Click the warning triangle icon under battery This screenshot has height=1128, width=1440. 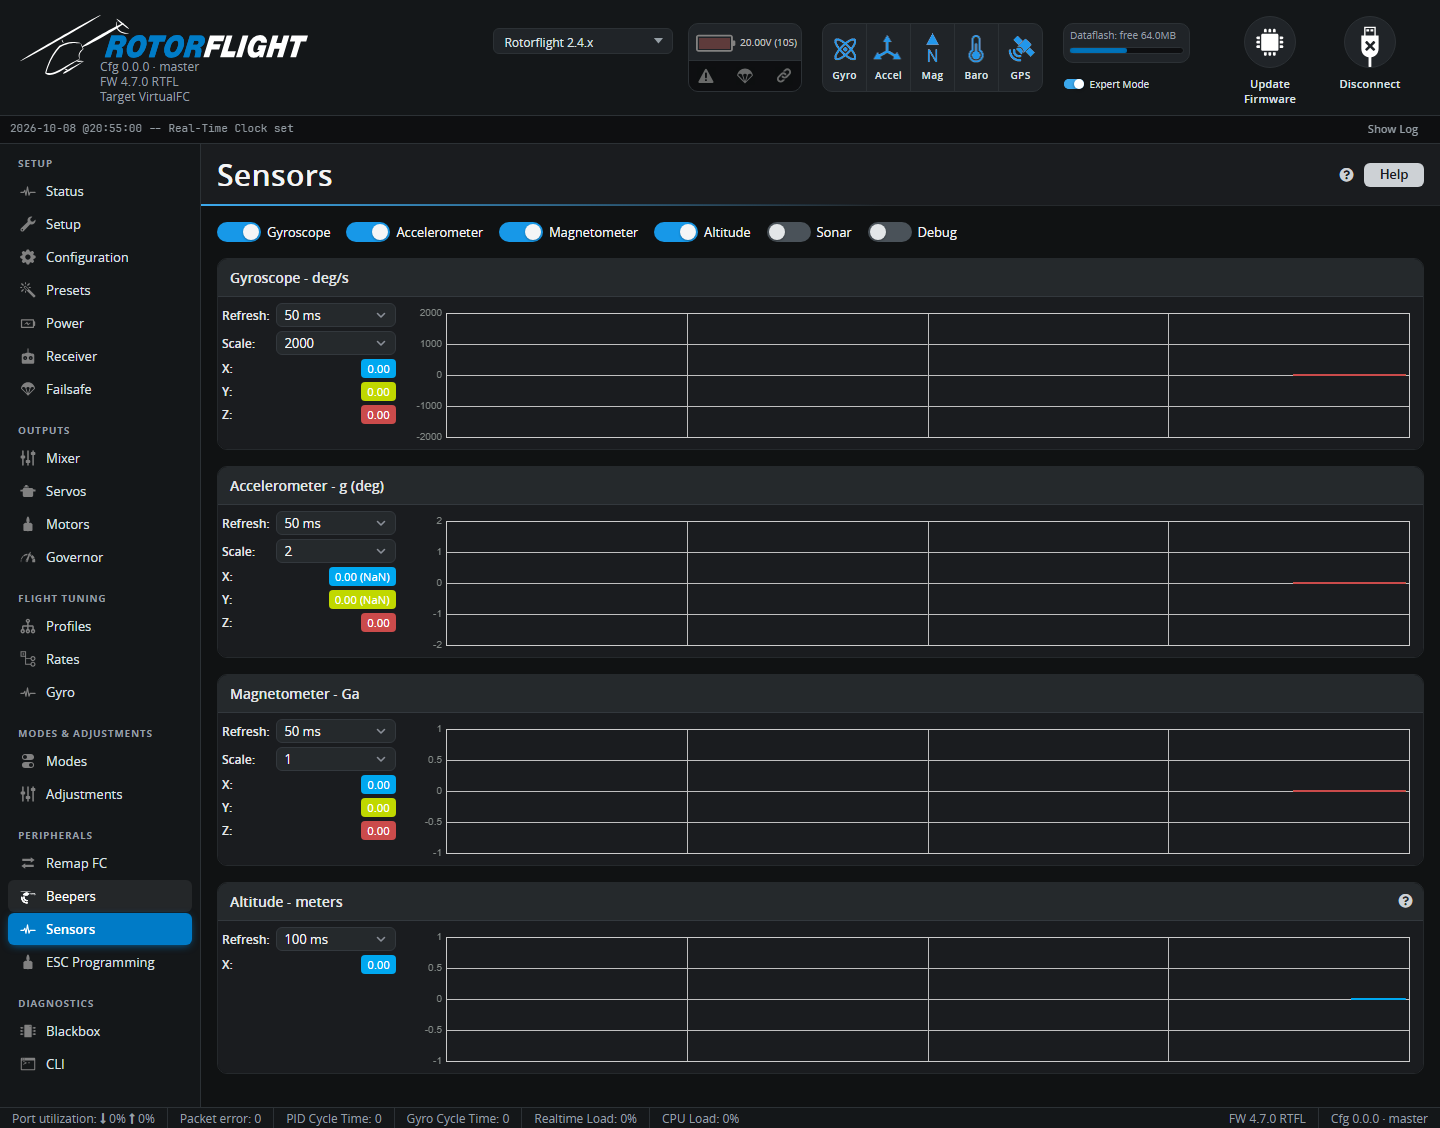[706, 76]
